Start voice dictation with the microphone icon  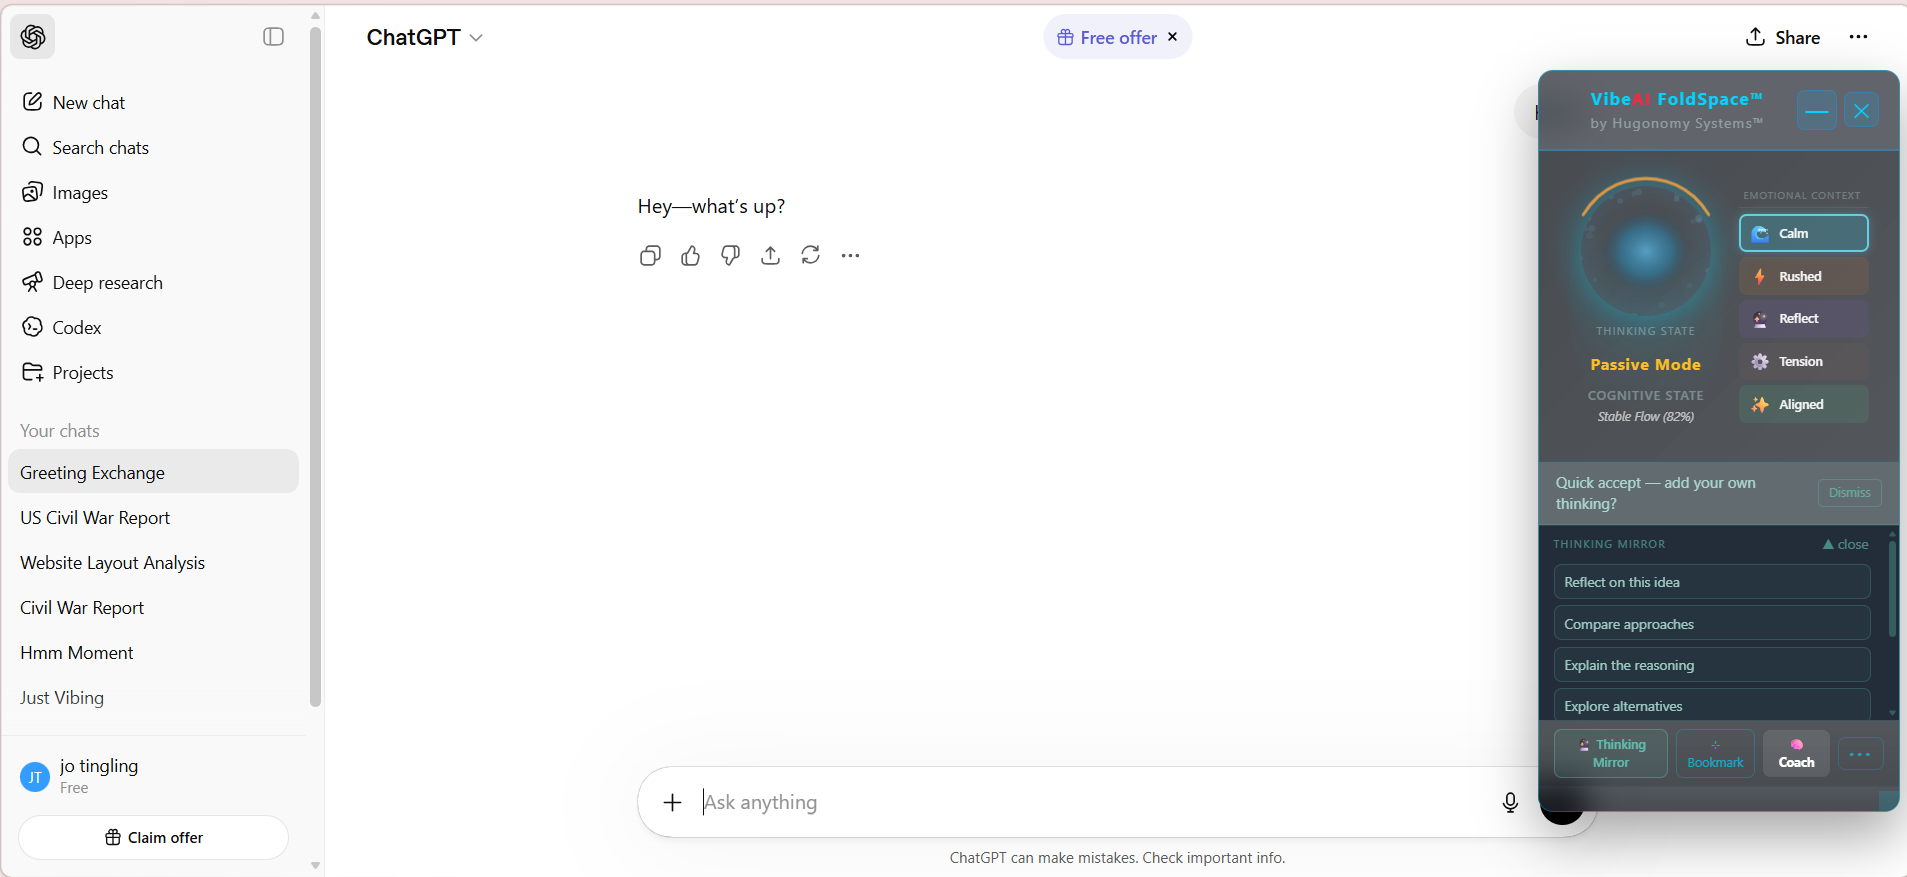pyautogui.click(x=1510, y=802)
